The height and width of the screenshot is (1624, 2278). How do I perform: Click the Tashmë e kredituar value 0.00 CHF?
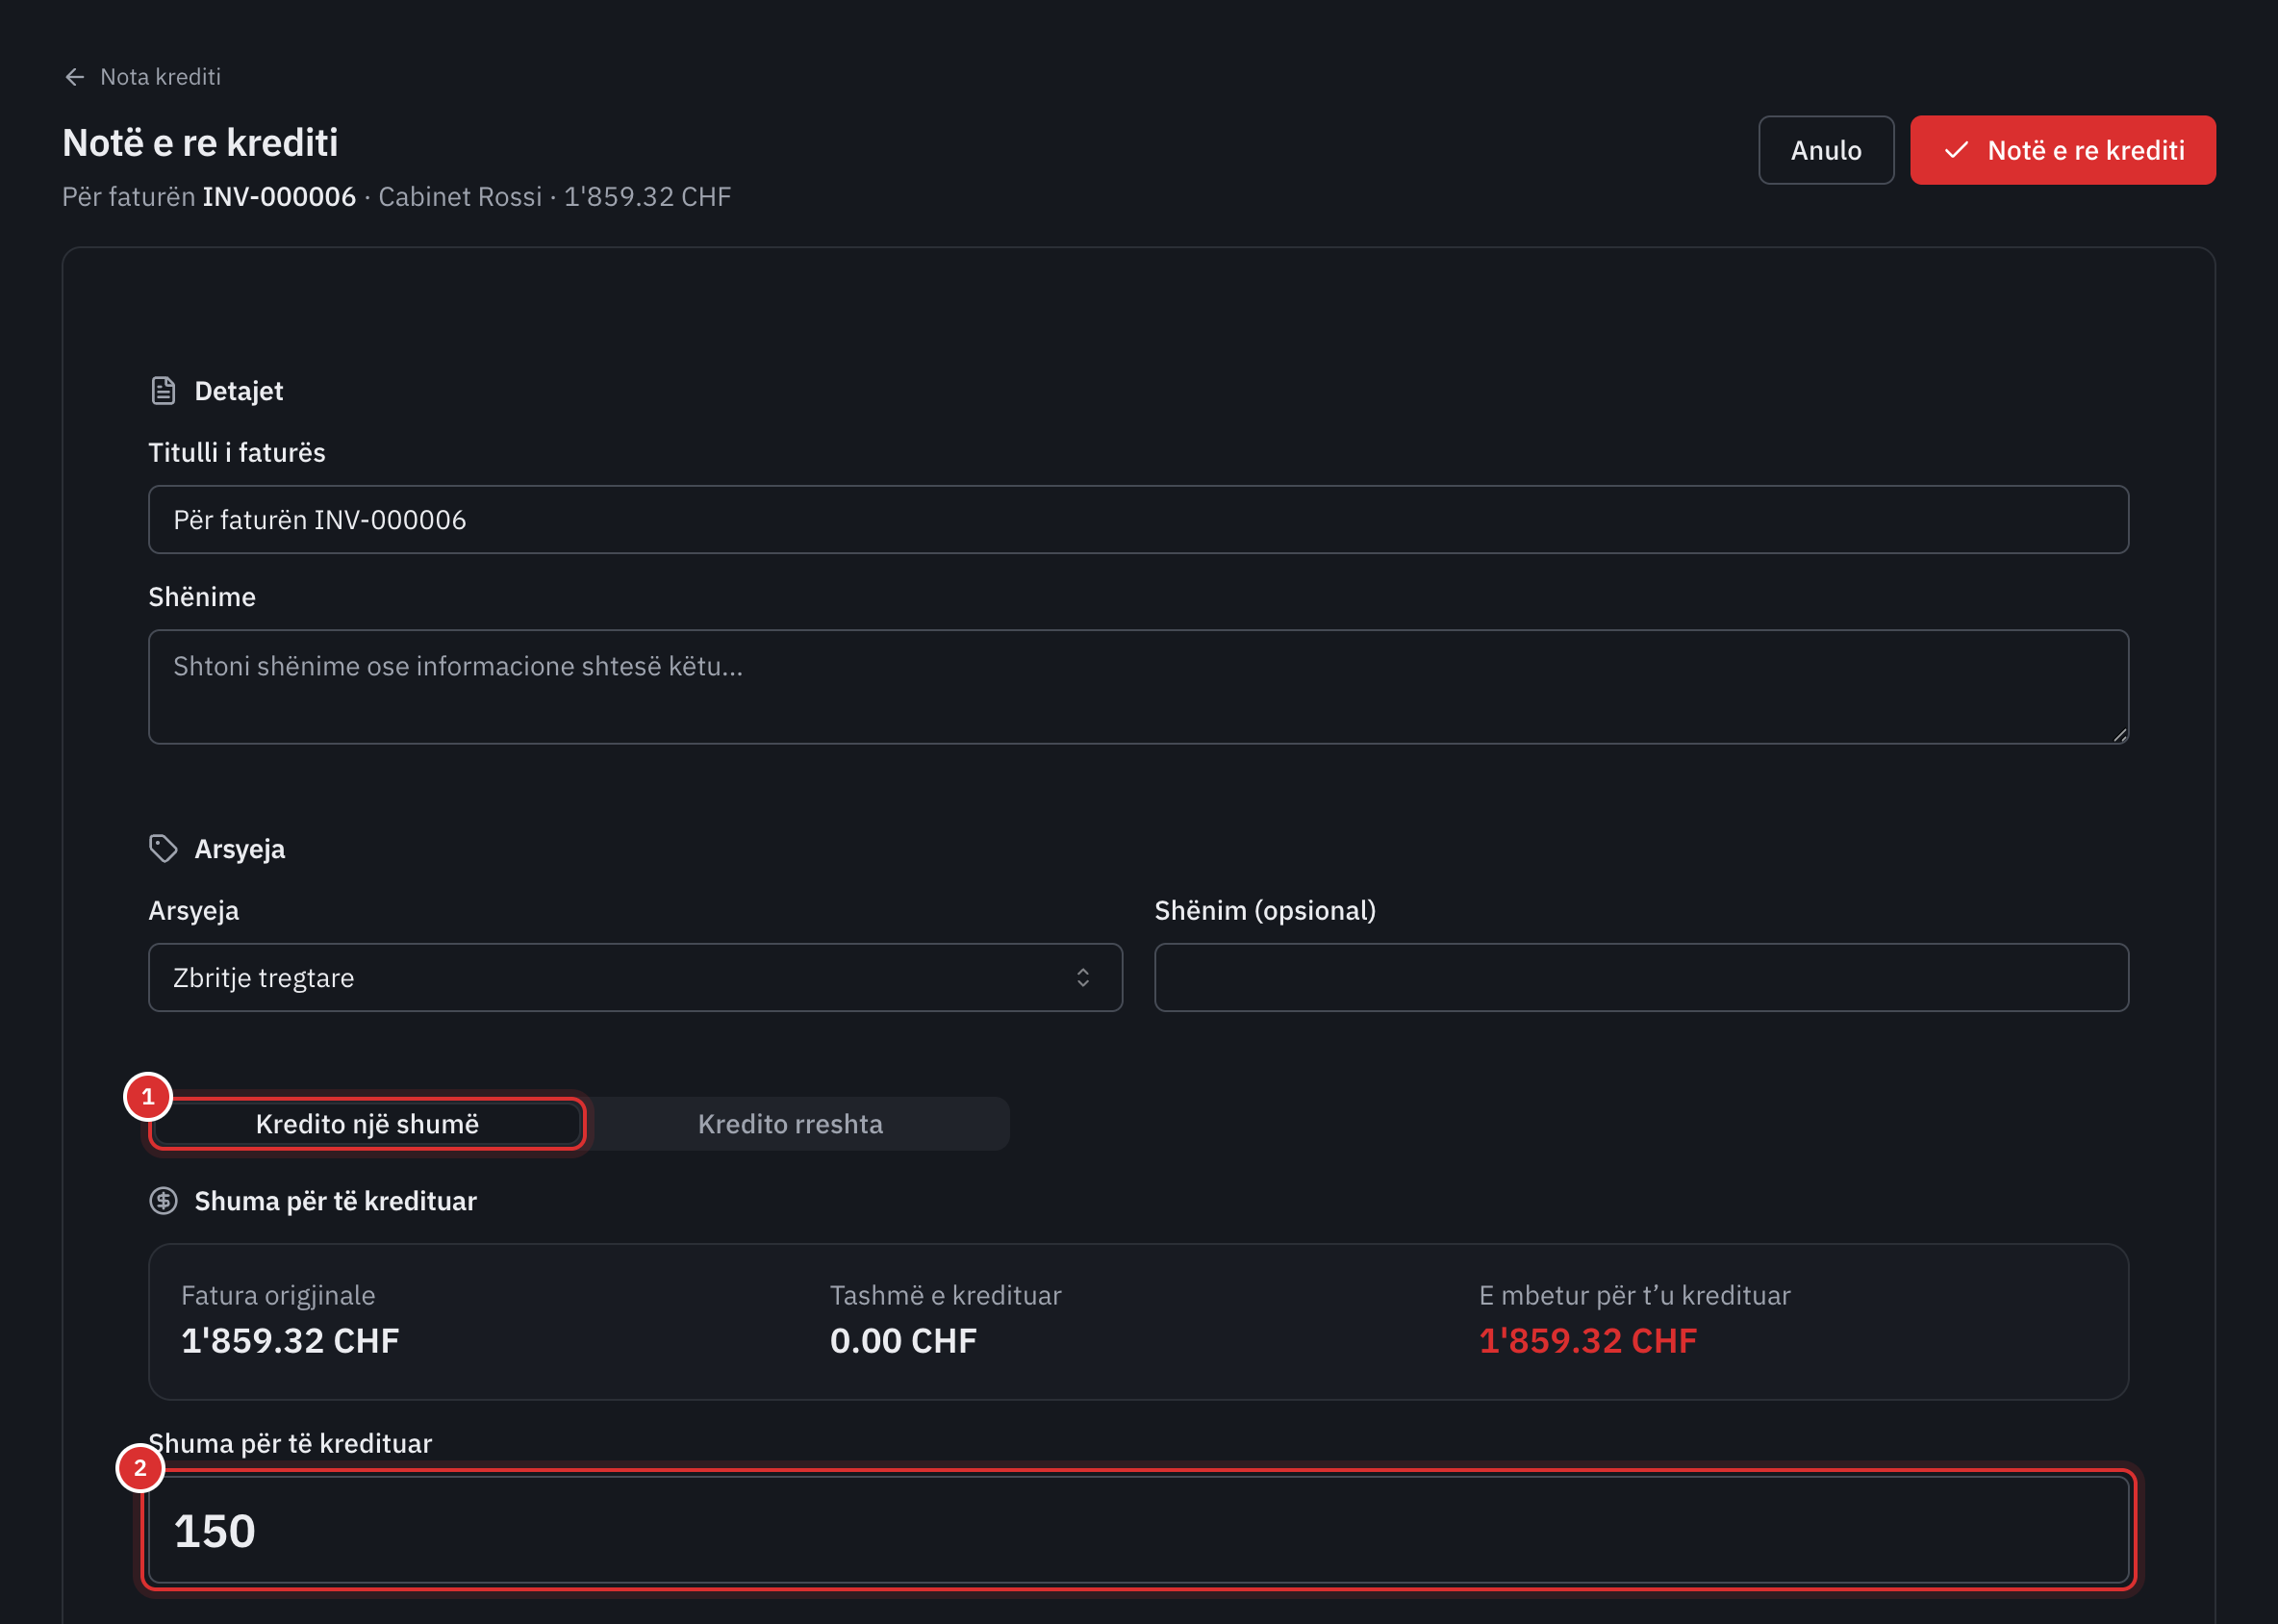tap(903, 1341)
